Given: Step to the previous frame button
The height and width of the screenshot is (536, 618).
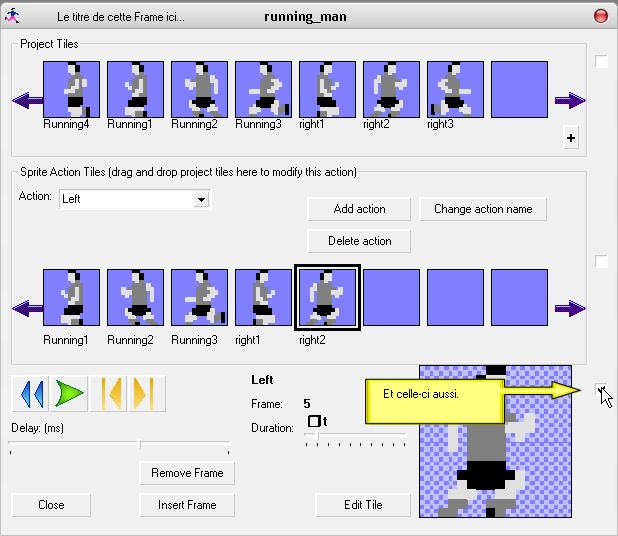Looking at the screenshot, I should point(107,393).
